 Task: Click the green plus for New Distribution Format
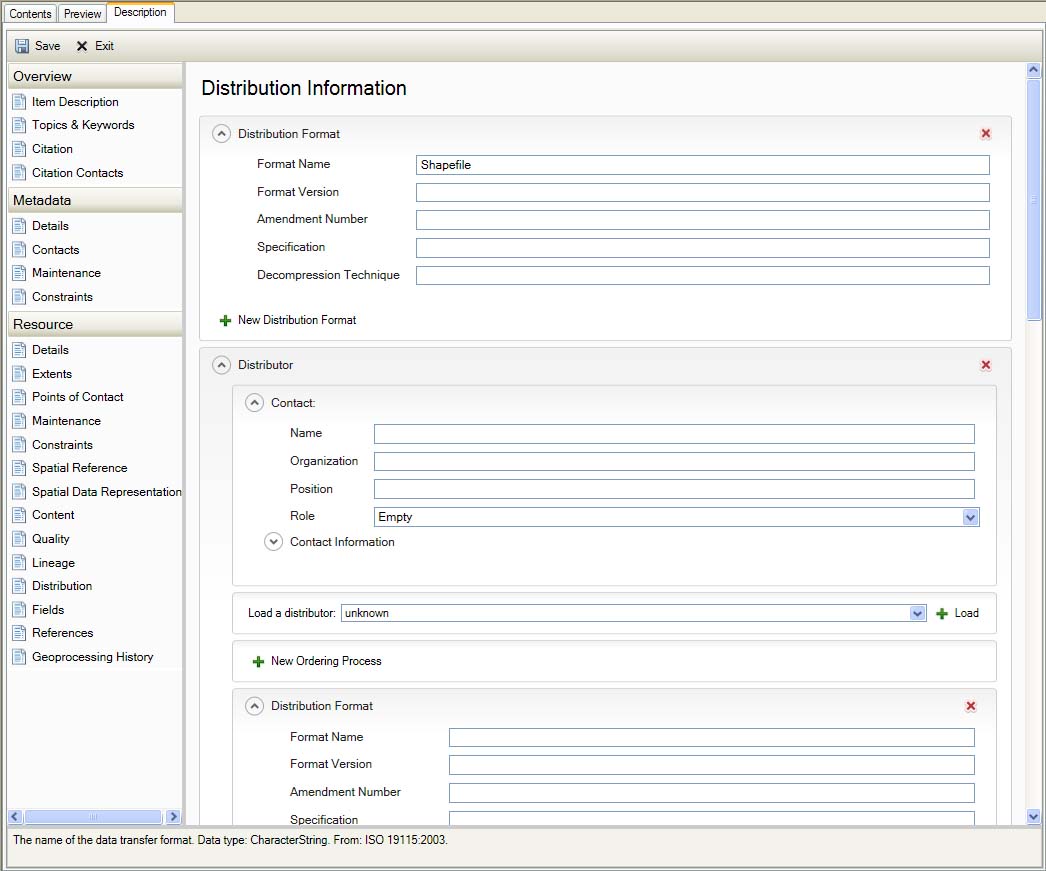point(225,321)
